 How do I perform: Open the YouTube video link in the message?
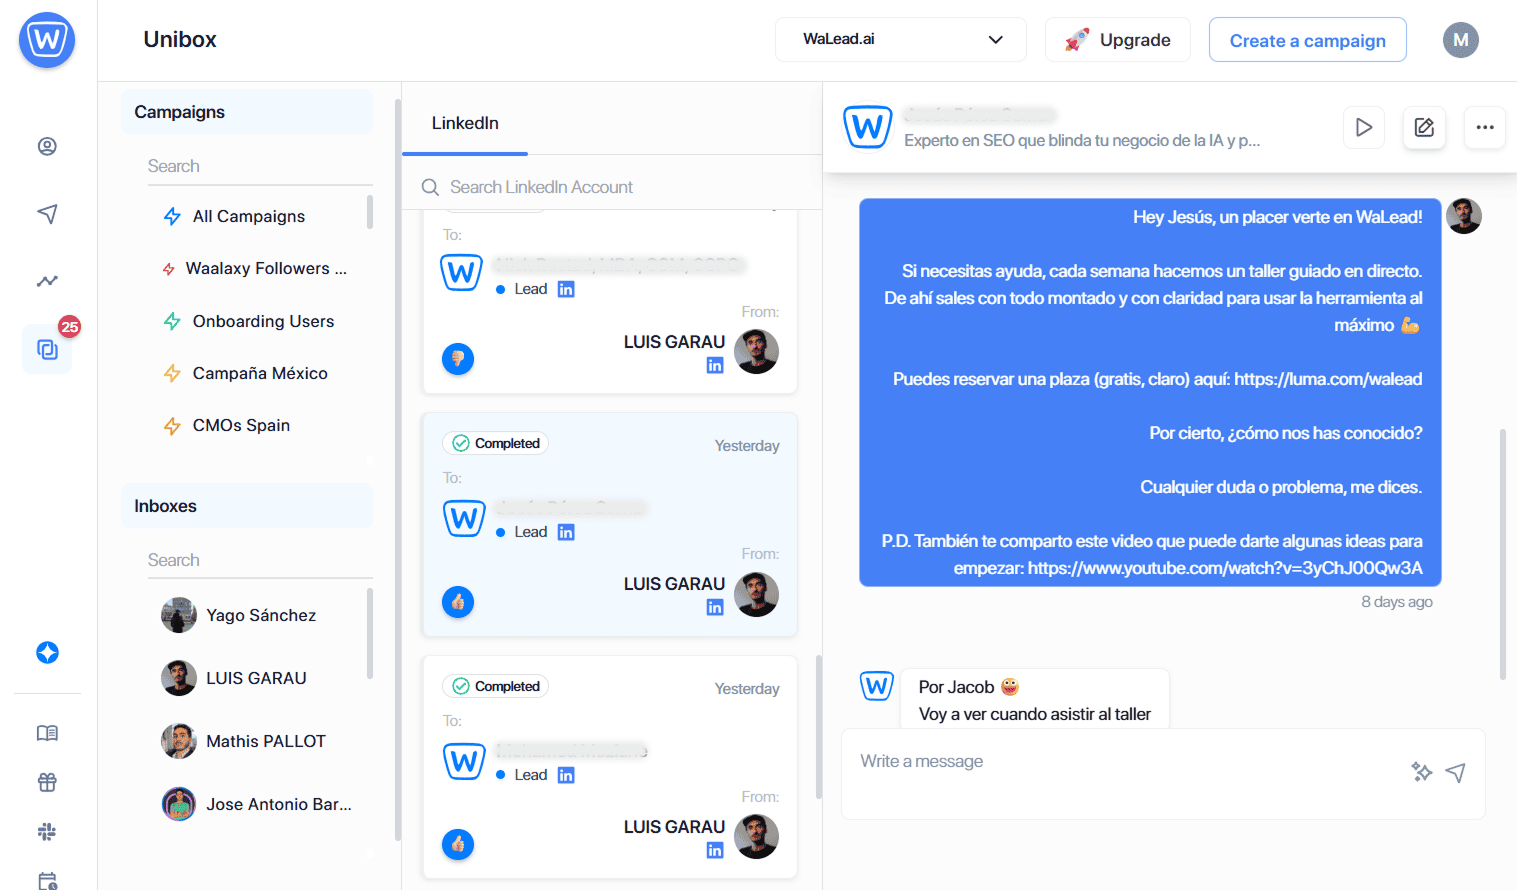(1225, 568)
